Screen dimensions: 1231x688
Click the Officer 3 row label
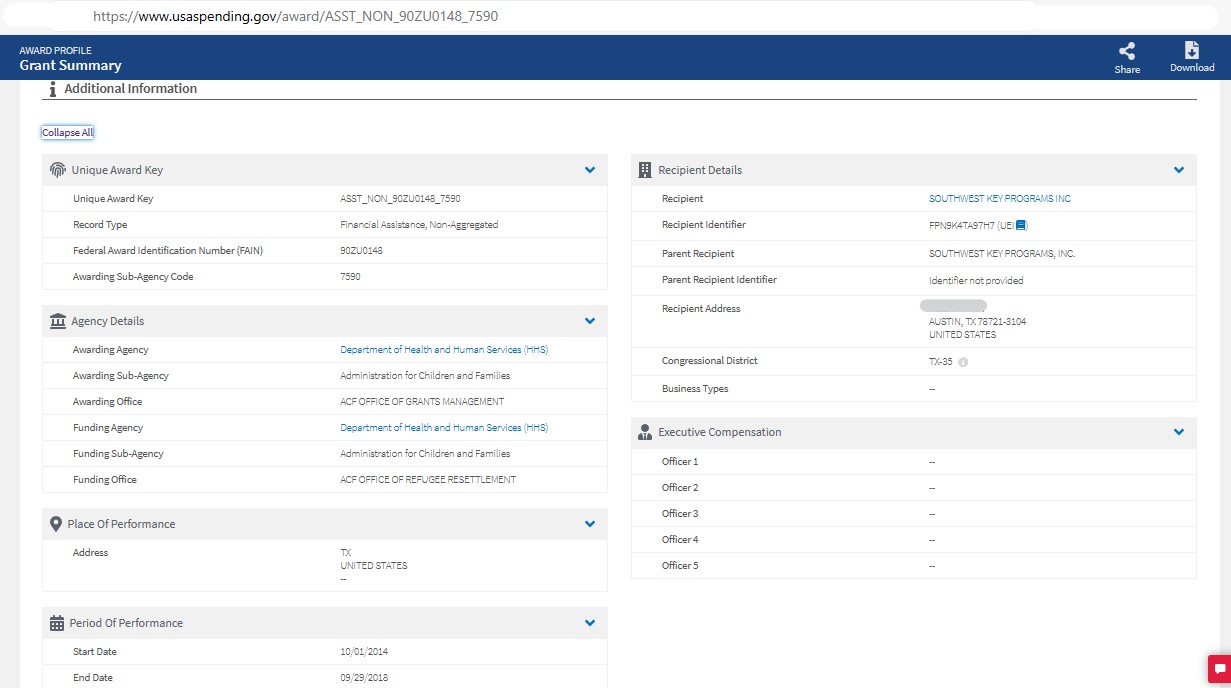tap(680, 514)
